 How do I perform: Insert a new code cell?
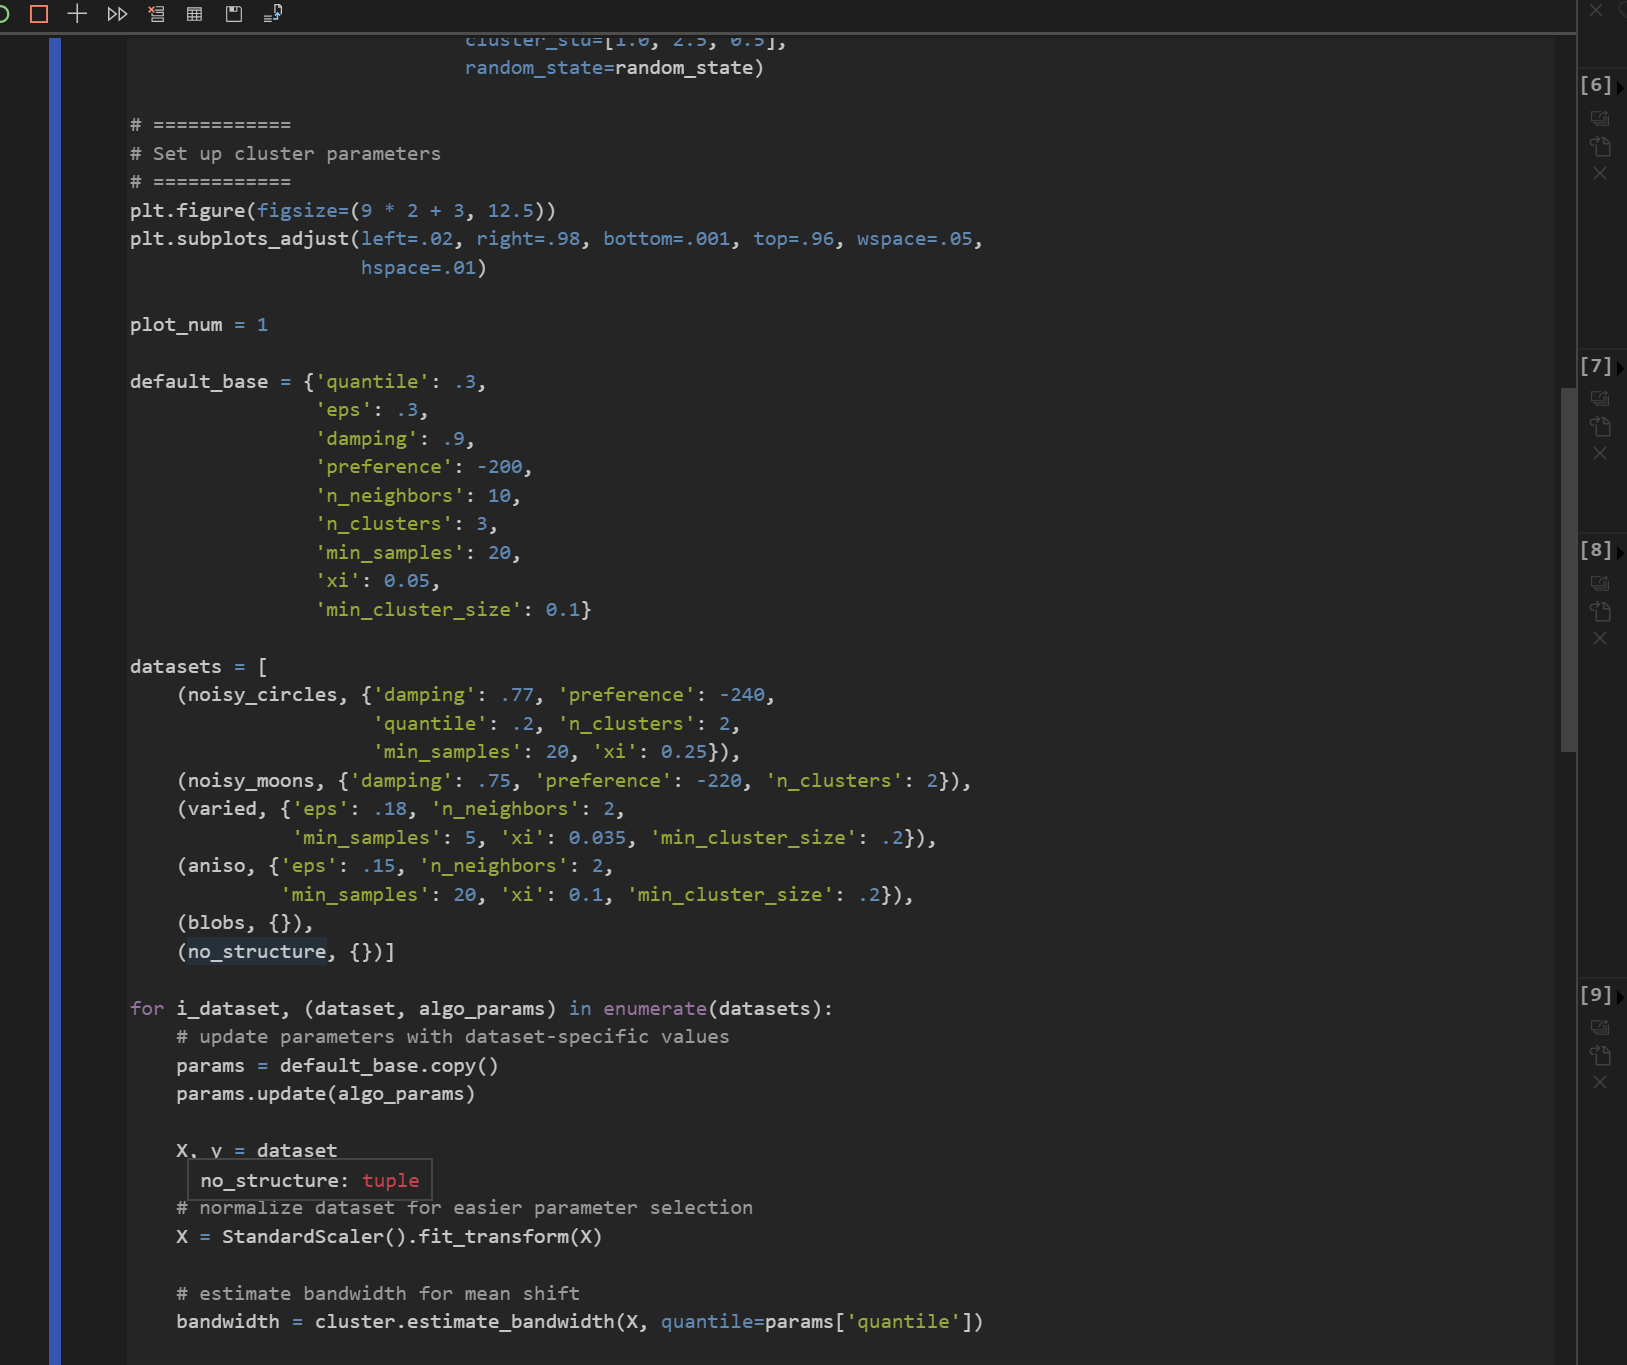coord(76,14)
